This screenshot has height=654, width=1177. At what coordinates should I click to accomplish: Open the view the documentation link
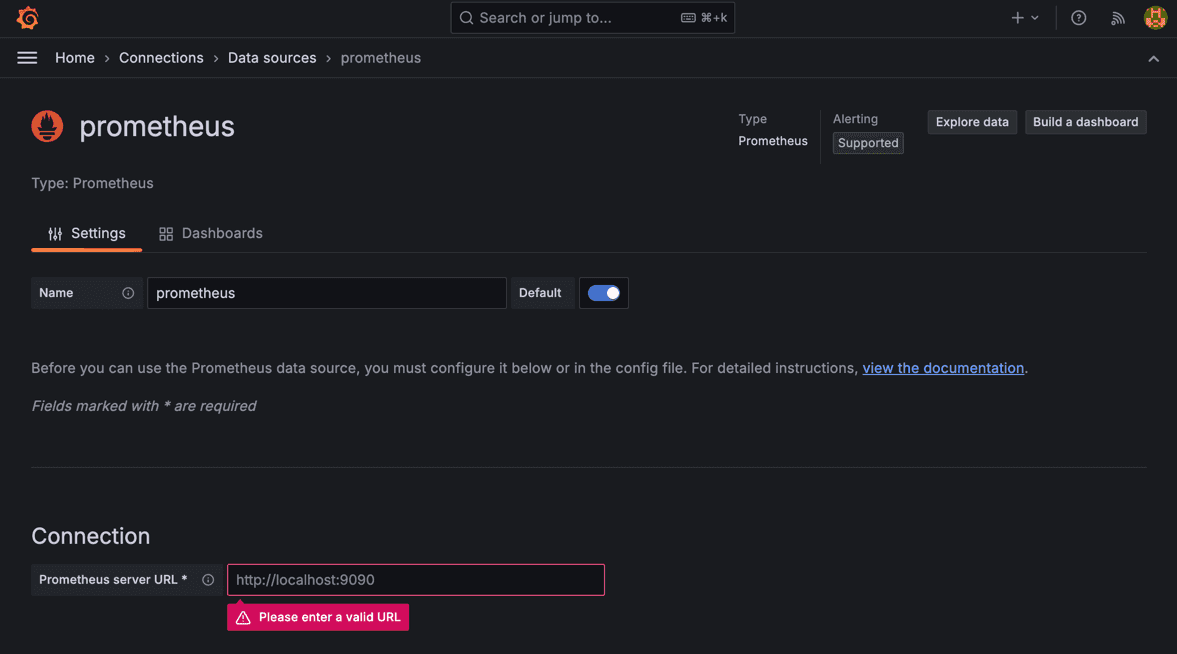pos(943,368)
